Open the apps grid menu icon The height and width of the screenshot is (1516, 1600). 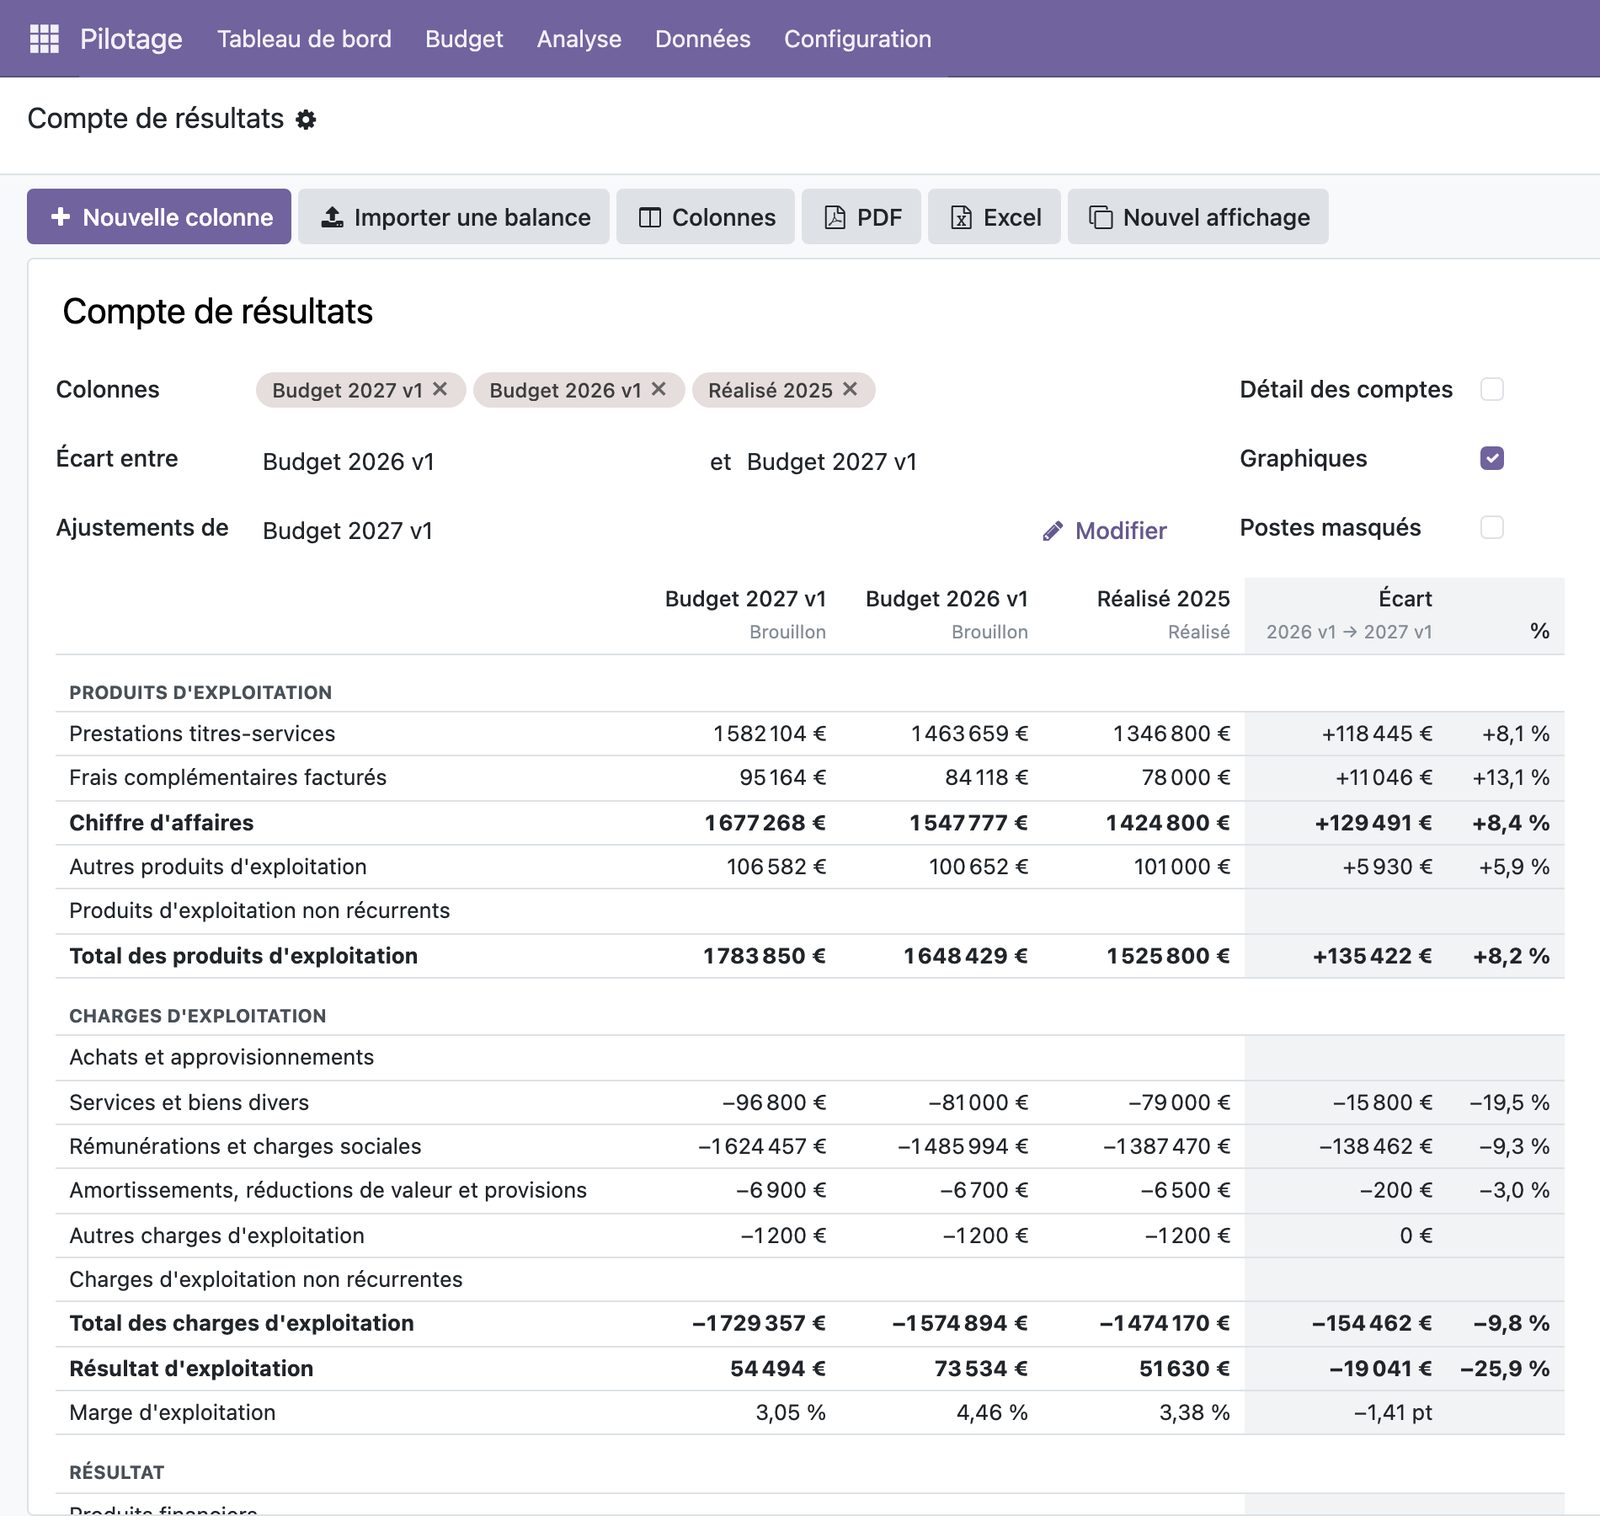coord(44,39)
